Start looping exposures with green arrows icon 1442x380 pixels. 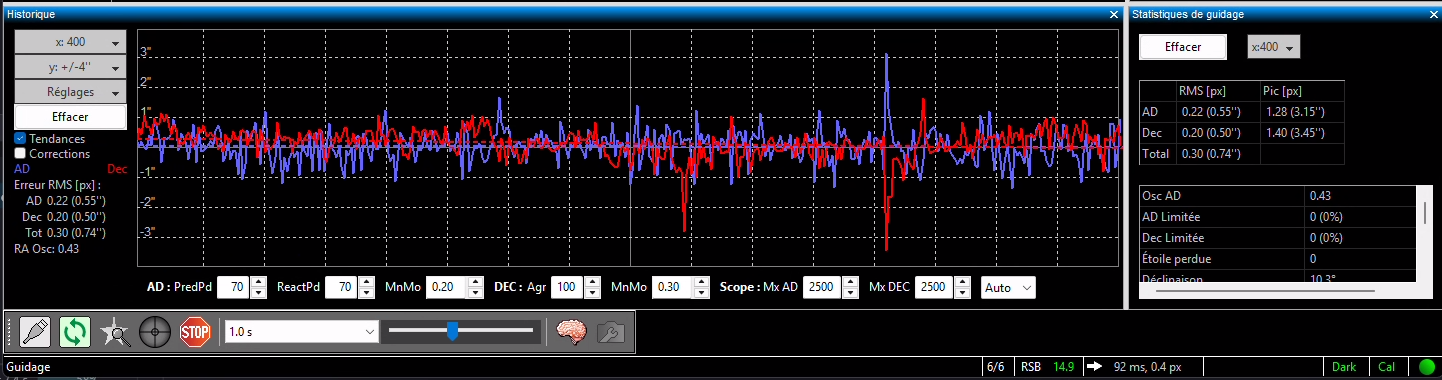pos(75,331)
